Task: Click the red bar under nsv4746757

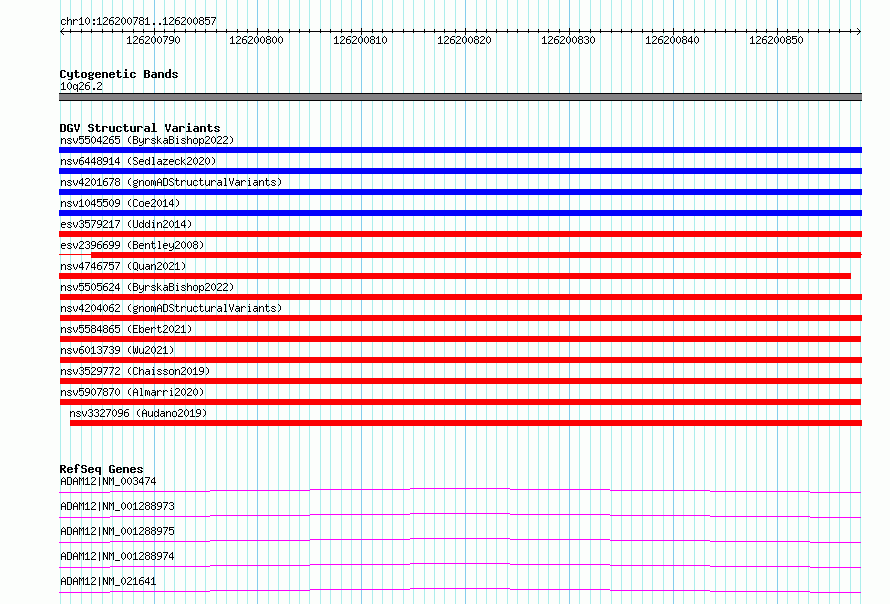Action: [x=455, y=276]
